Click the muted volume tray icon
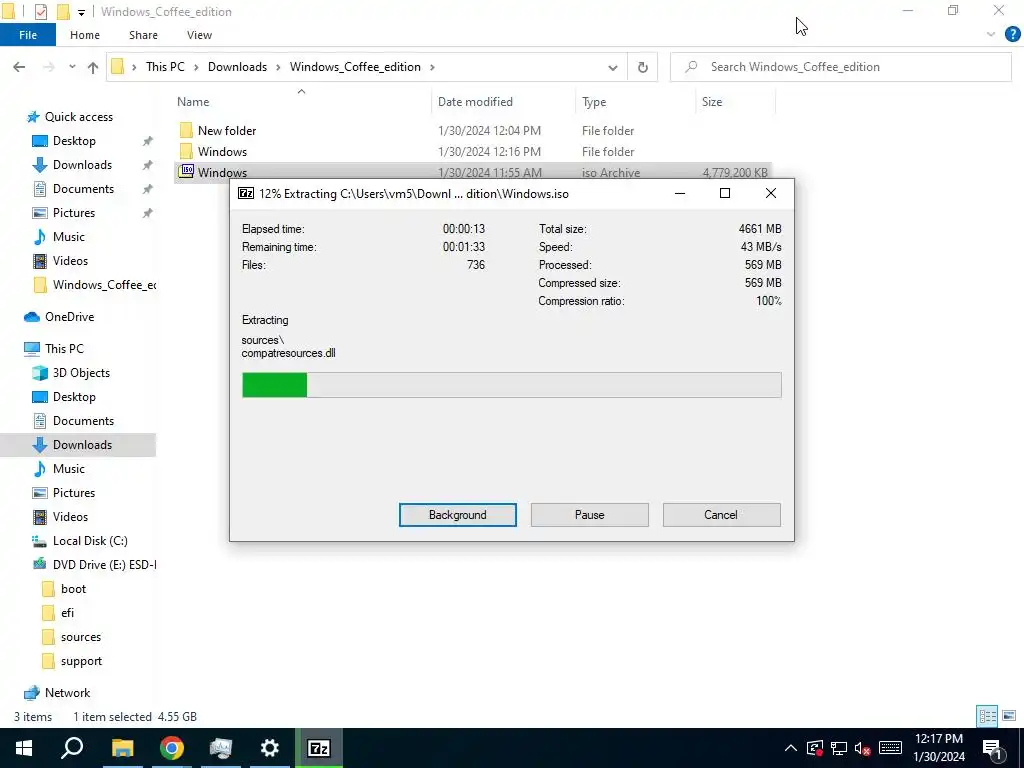This screenshot has width=1024, height=768. tap(863, 748)
